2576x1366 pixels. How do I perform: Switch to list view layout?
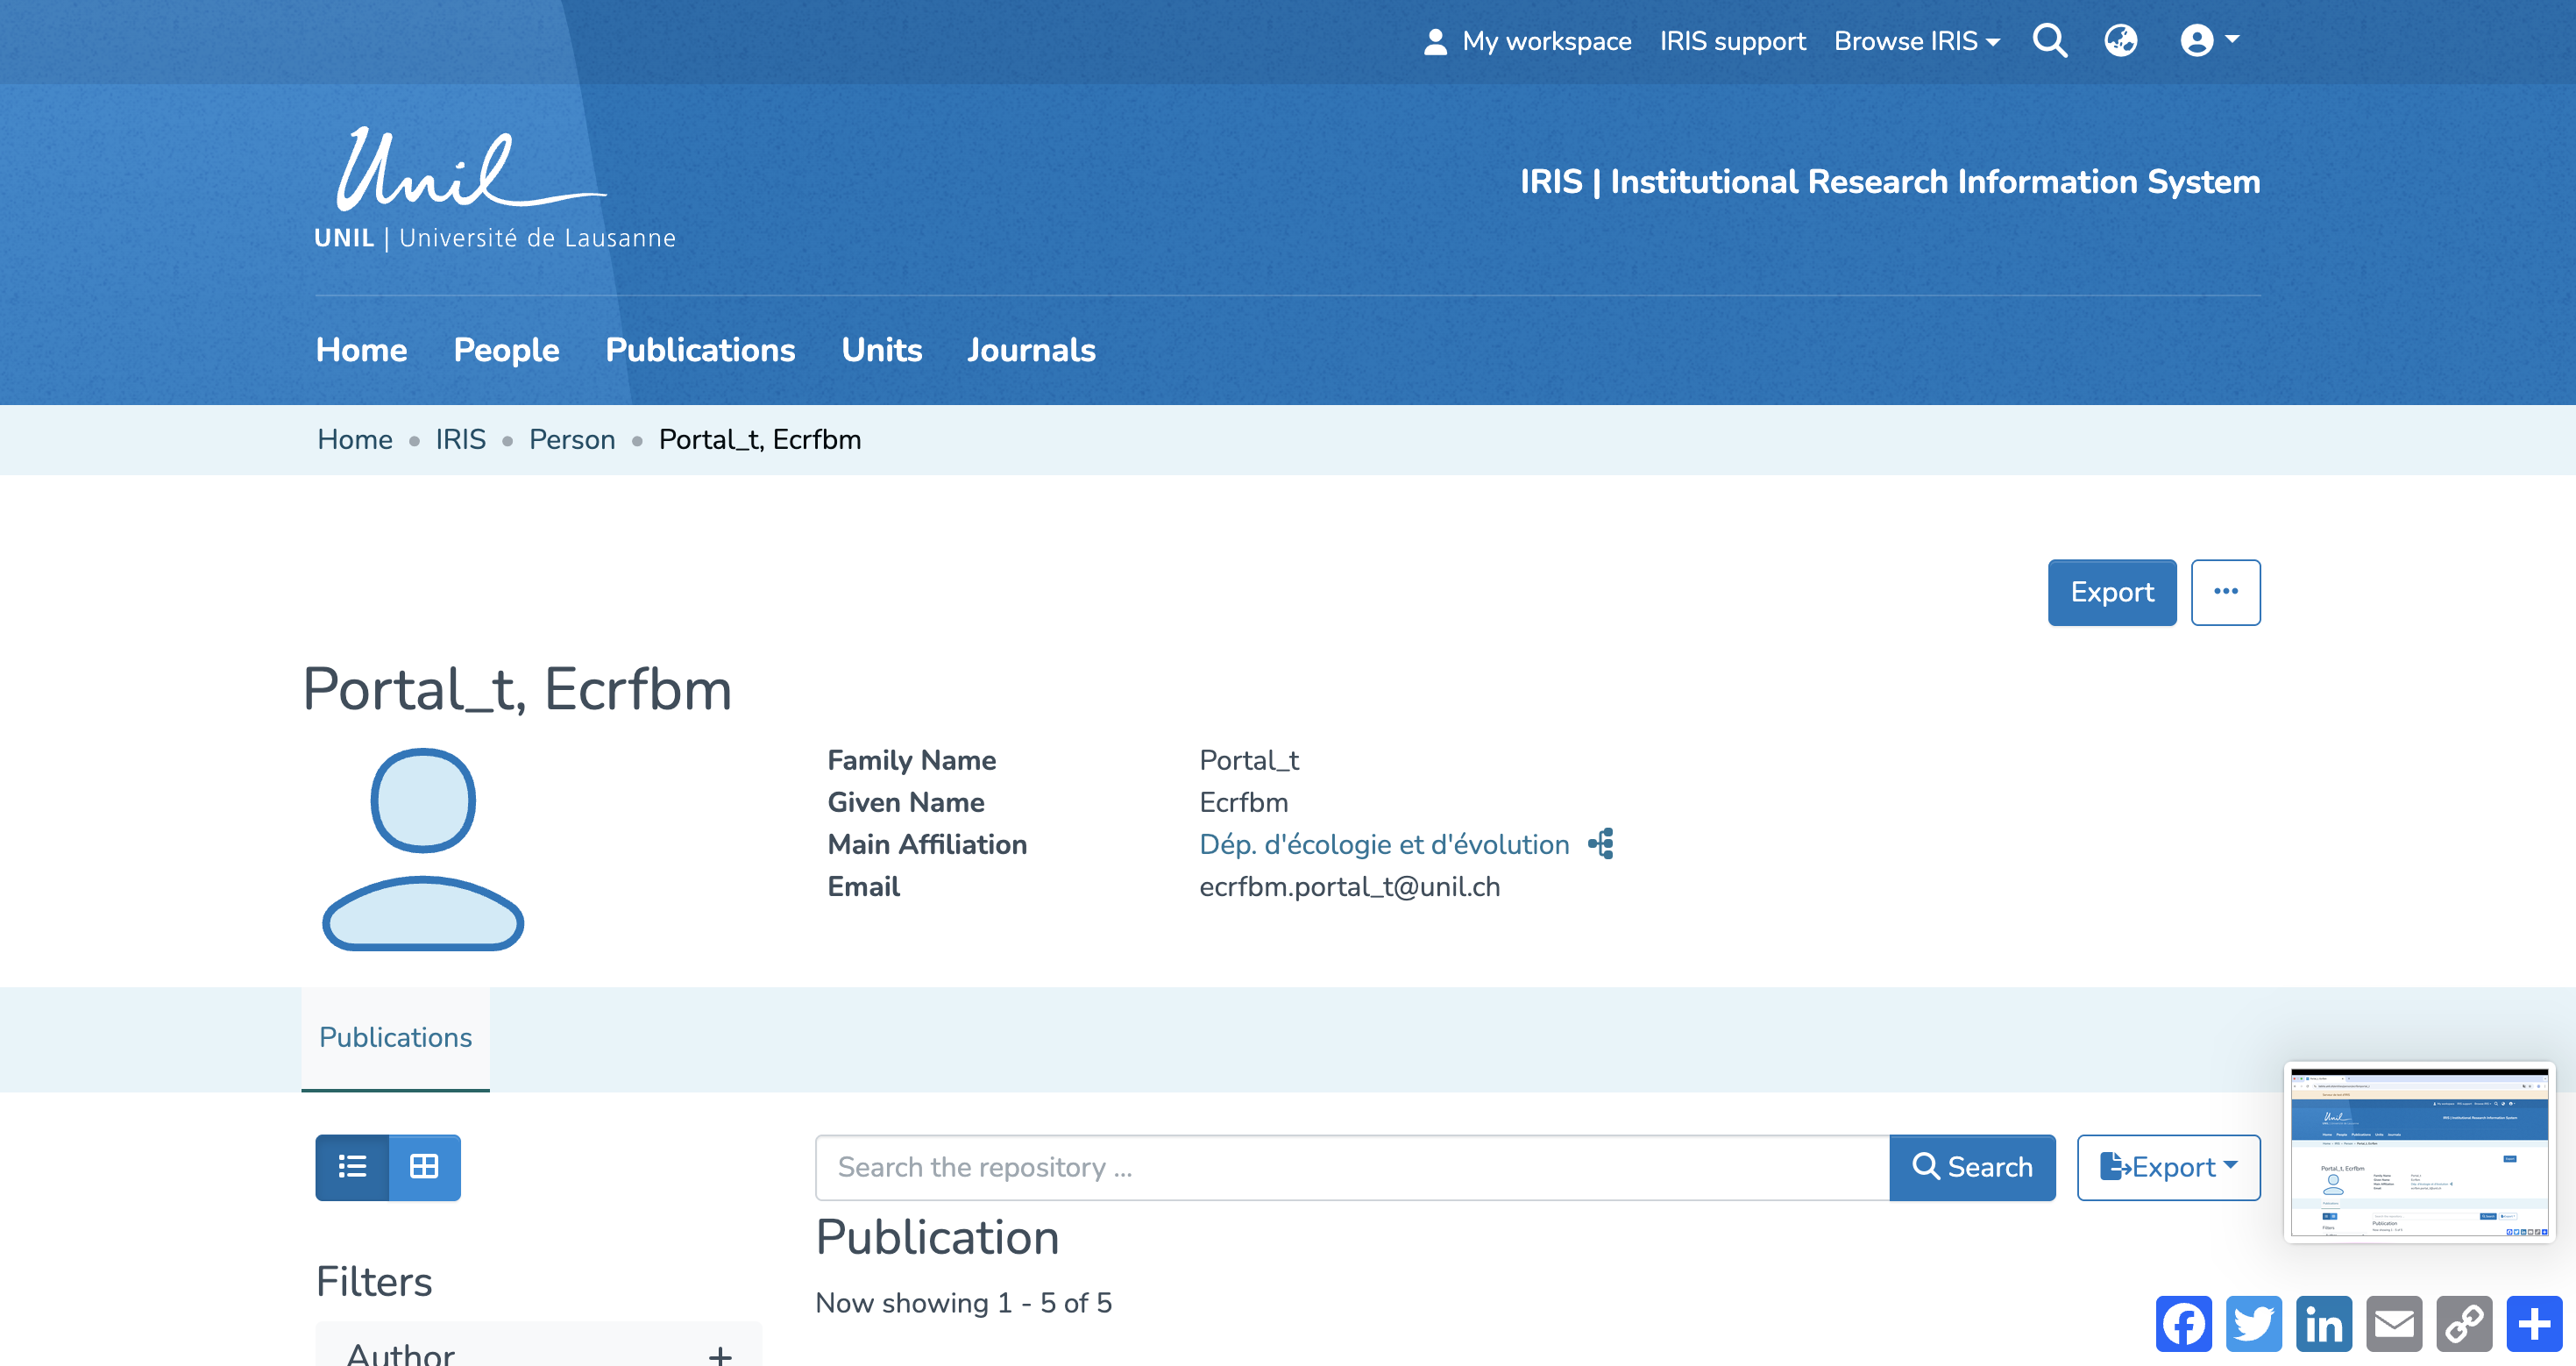(x=352, y=1167)
